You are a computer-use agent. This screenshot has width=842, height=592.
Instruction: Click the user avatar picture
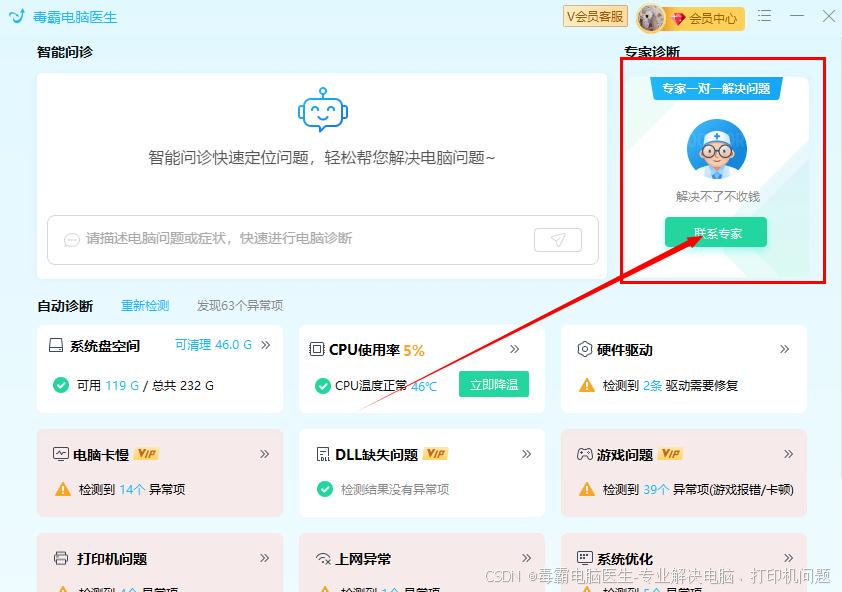click(650, 18)
